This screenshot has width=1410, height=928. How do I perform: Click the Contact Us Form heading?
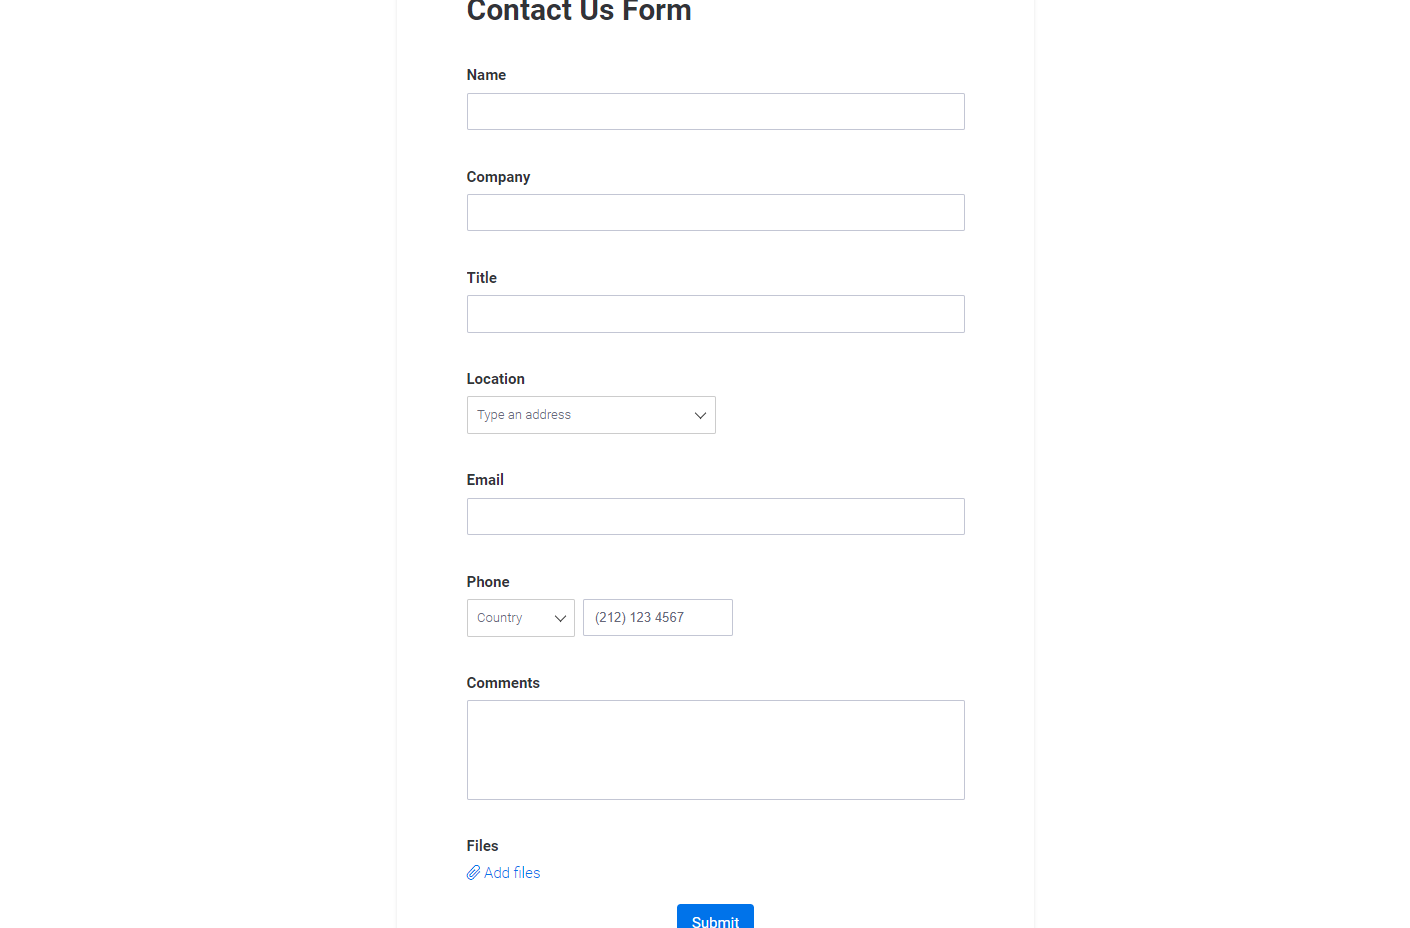(x=578, y=12)
